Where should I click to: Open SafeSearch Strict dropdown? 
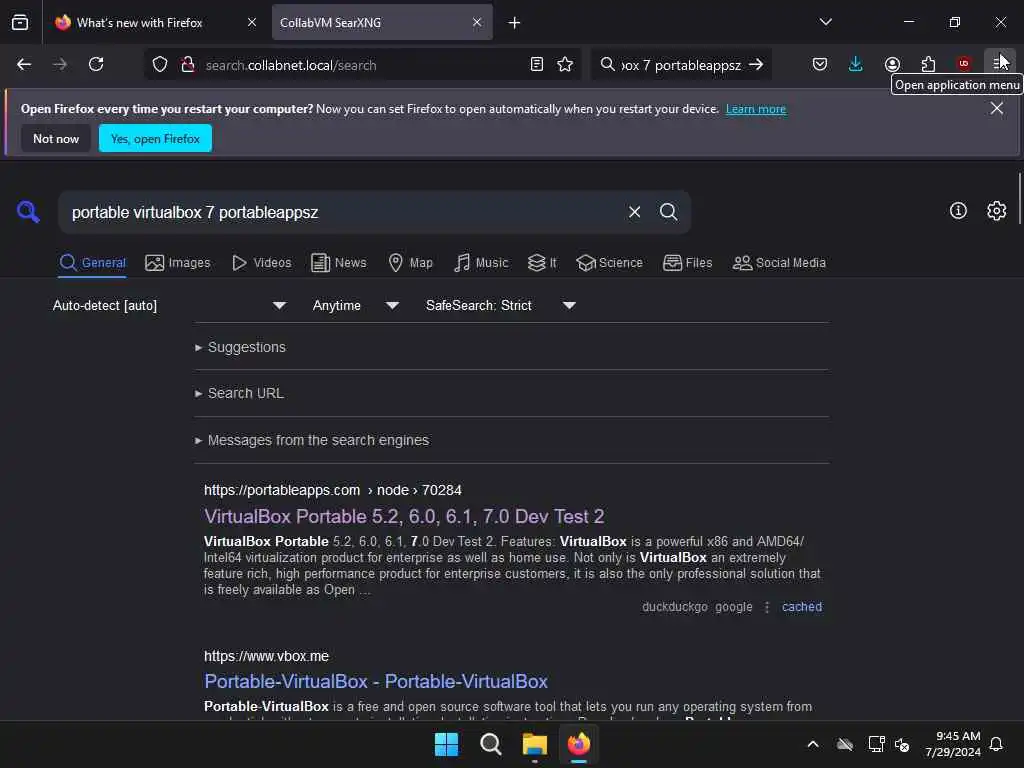[x=500, y=305]
